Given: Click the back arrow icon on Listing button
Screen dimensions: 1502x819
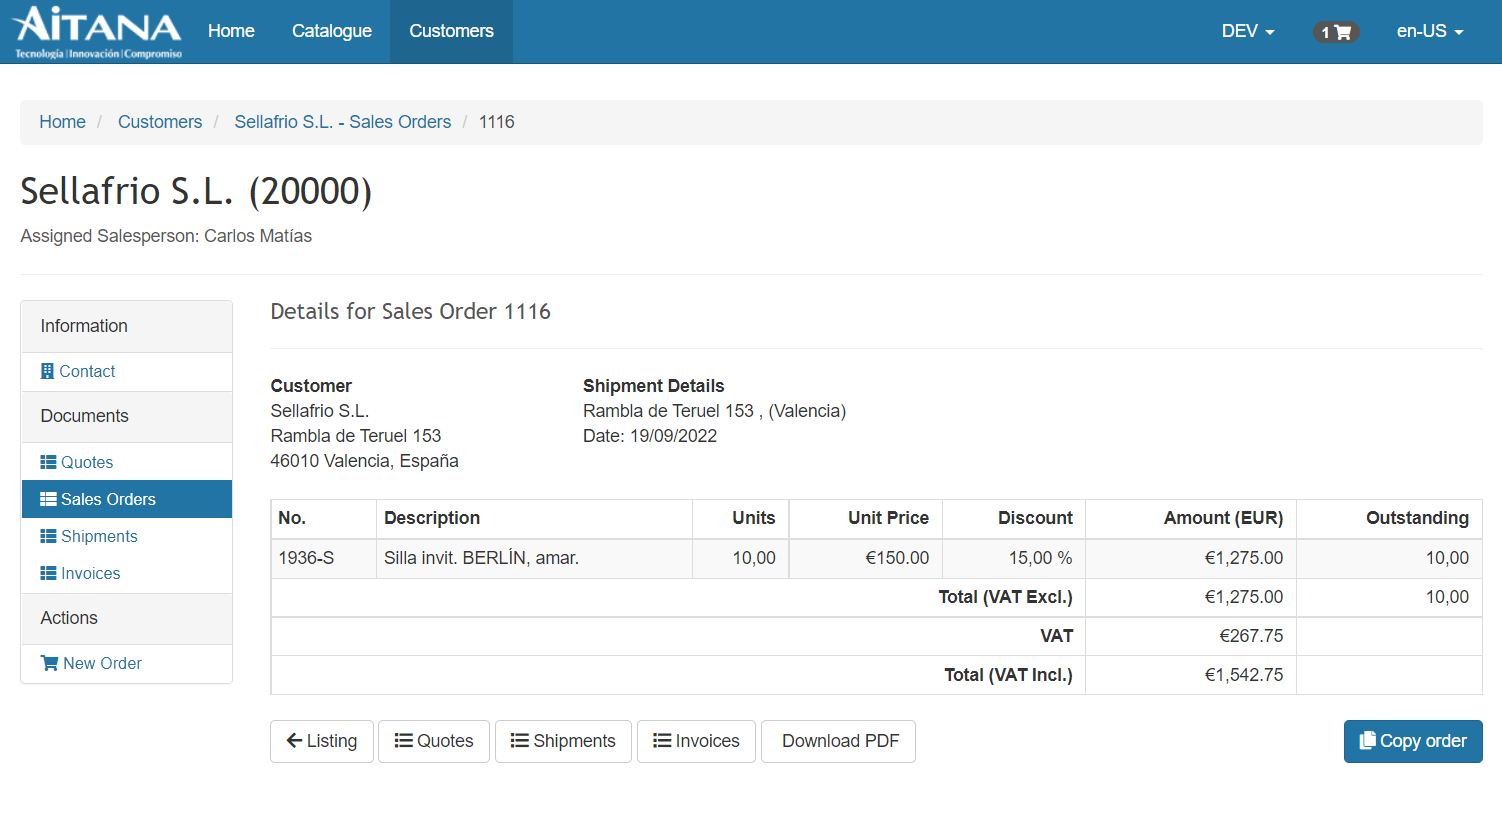Looking at the screenshot, I should coord(294,741).
